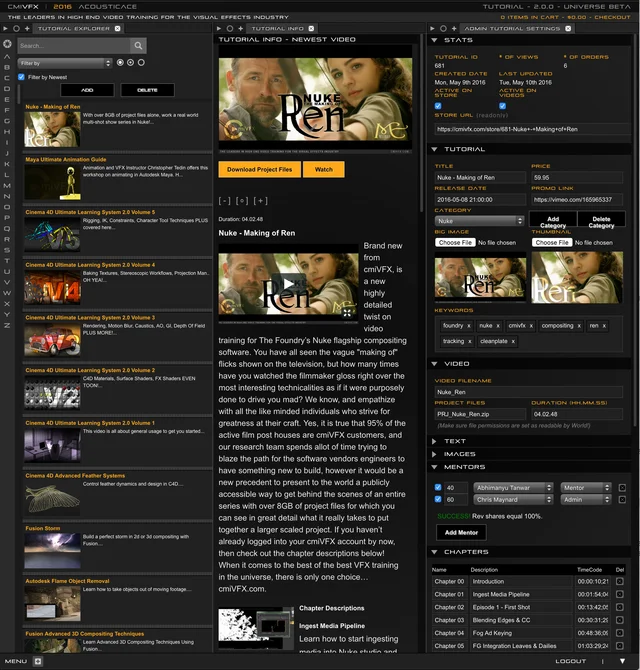
Task: Click the play arrow icon in Tutorial Explorer header
Action: pos(6,29)
